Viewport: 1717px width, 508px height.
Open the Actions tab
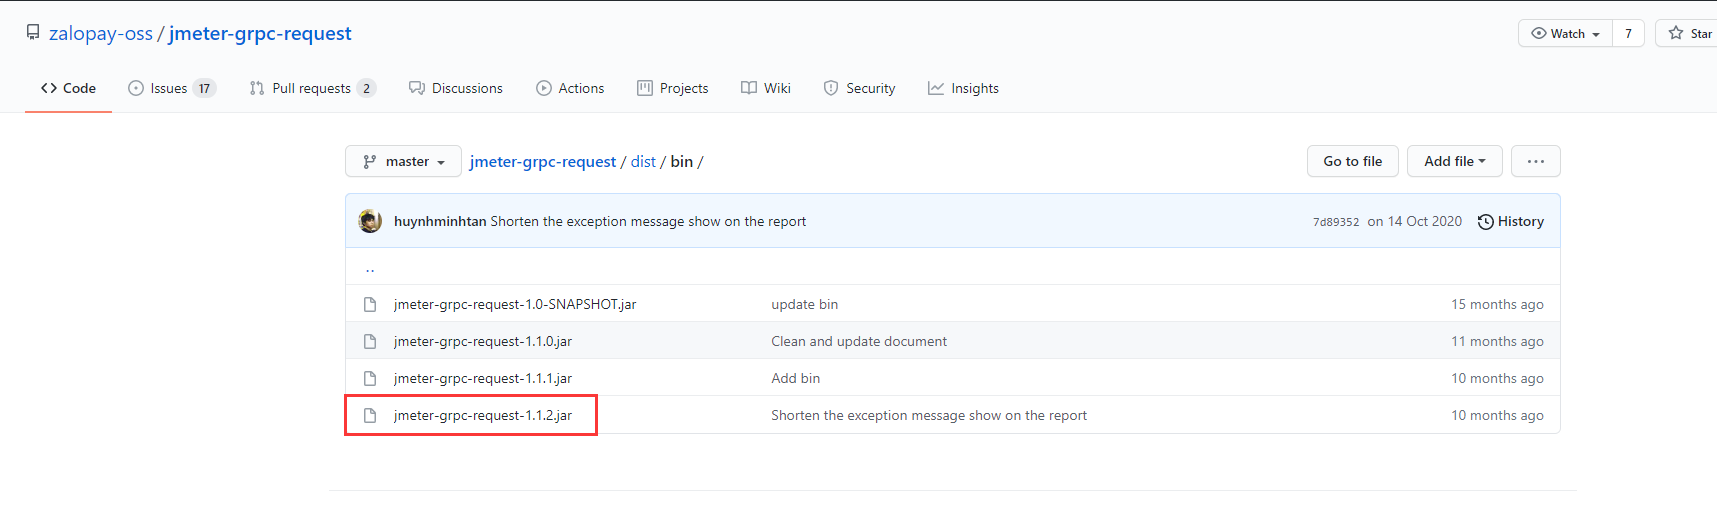570,88
